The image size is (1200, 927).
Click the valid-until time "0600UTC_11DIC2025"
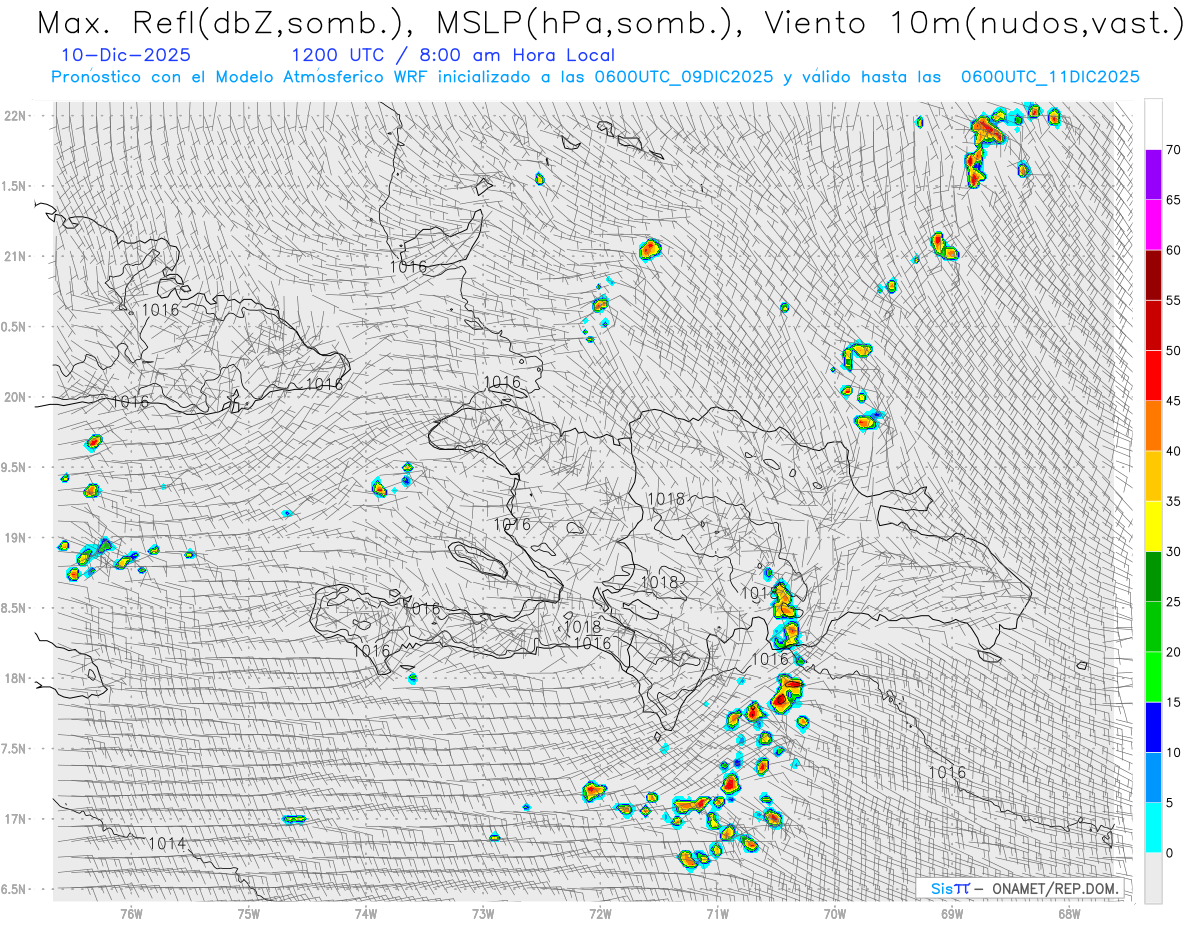(1050, 77)
